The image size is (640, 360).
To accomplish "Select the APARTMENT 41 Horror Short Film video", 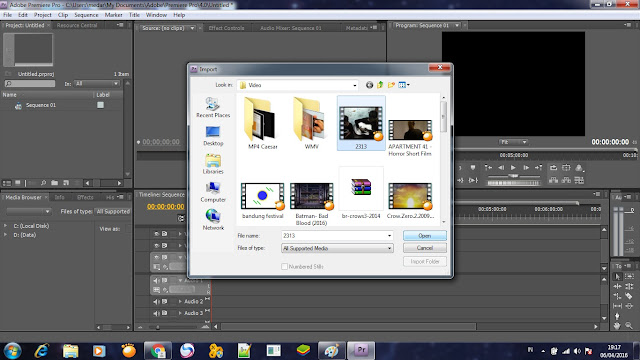I will point(410,138).
